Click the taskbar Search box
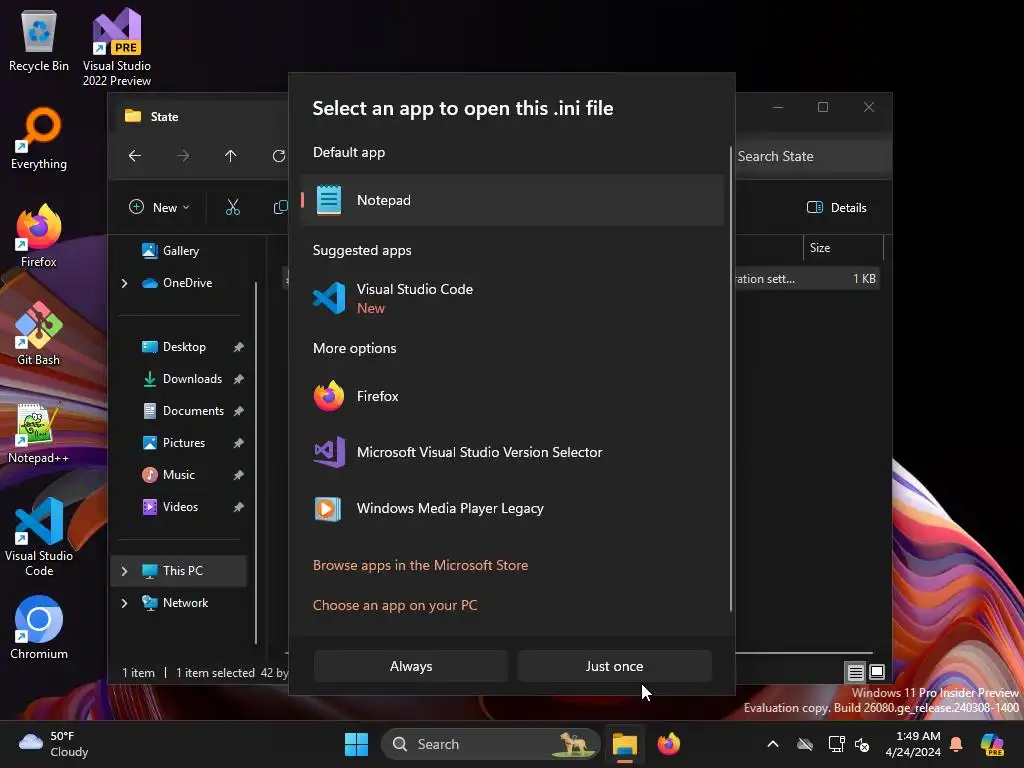This screenshot has width=1024, height=768. point(490,744)
